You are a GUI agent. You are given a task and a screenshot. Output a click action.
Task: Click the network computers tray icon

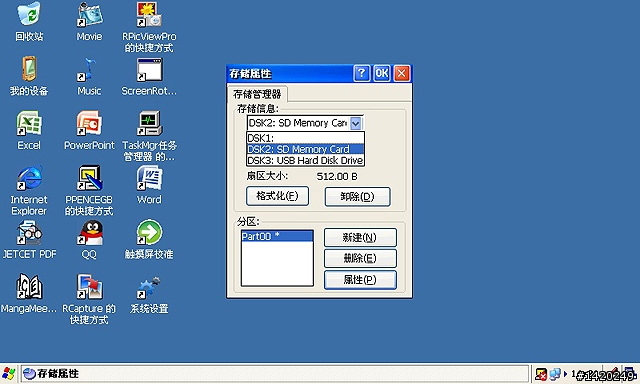(555, 374)
